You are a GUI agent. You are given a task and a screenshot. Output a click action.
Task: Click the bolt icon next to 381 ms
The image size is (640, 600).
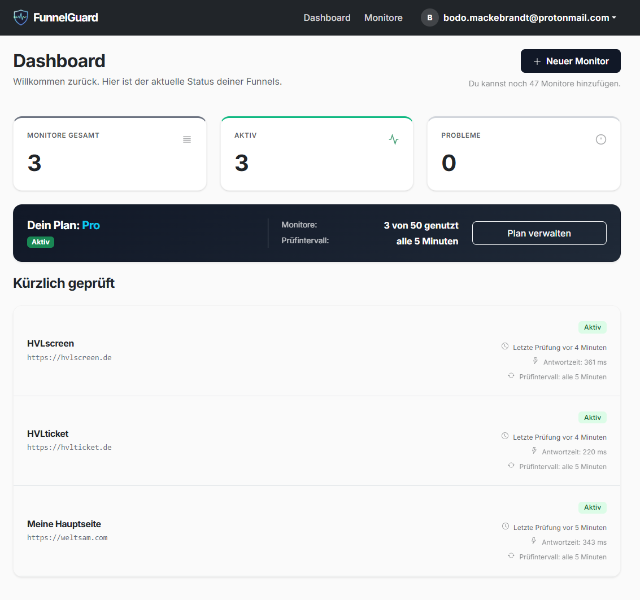tap(535, 361)
